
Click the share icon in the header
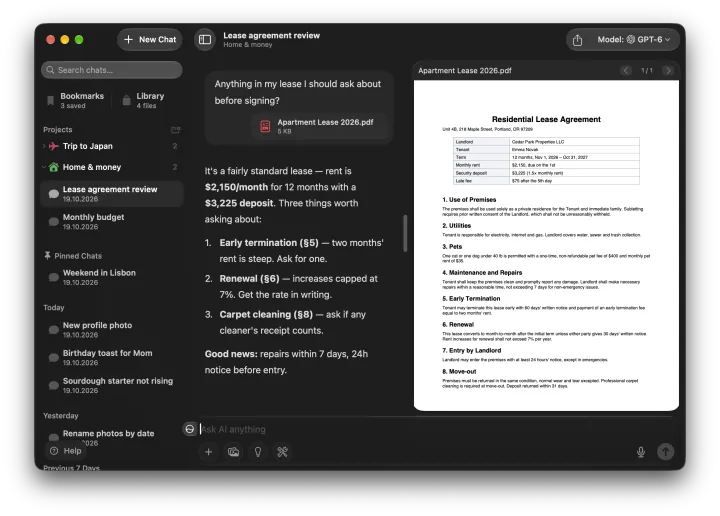click(578, 40)
